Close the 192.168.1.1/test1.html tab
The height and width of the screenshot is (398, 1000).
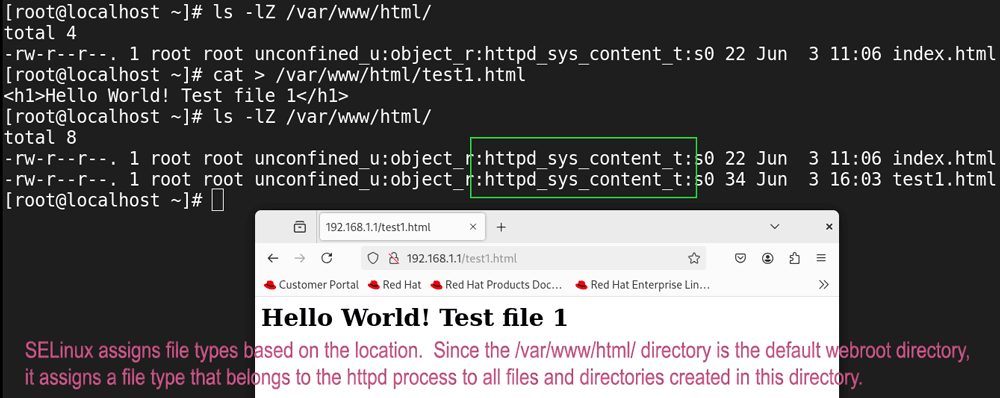pyautogui.click(x=473, y=226)
